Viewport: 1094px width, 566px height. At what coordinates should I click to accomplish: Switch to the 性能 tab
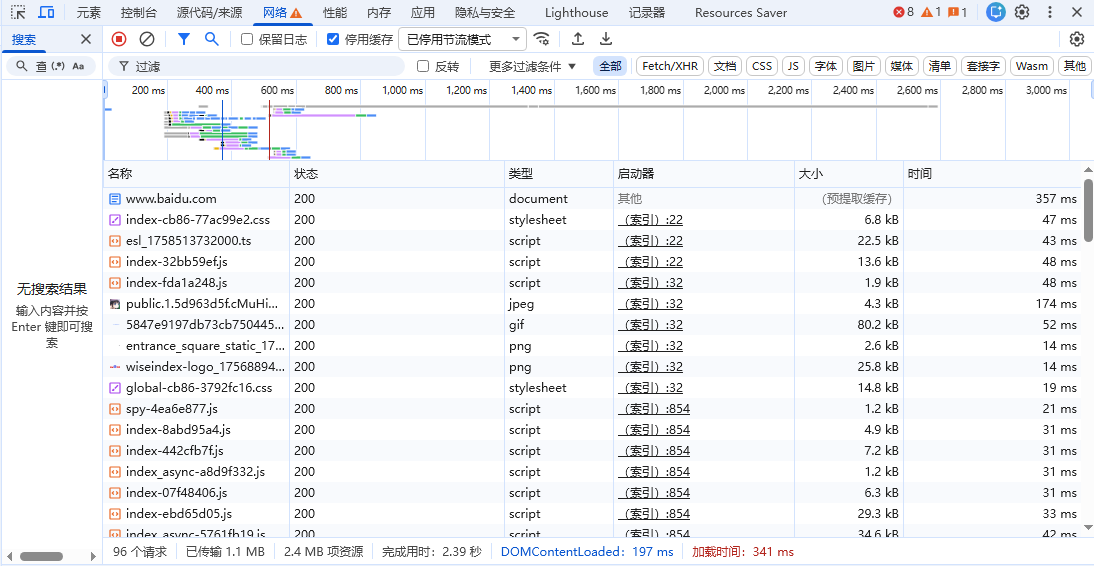335,13
